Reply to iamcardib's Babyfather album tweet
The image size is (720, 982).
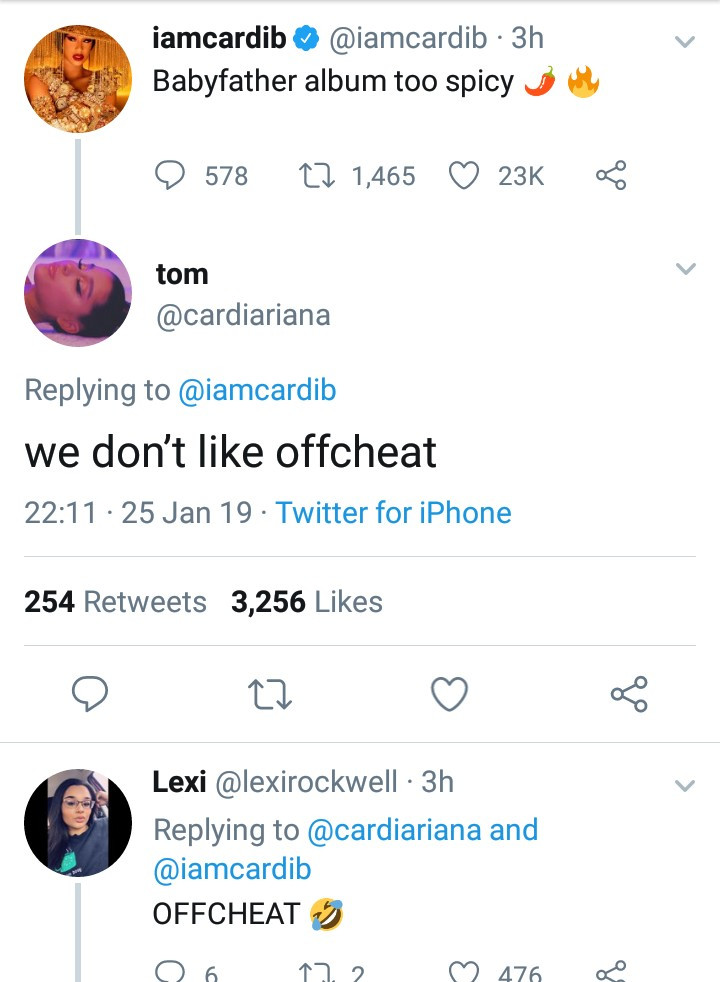(170, 176)
